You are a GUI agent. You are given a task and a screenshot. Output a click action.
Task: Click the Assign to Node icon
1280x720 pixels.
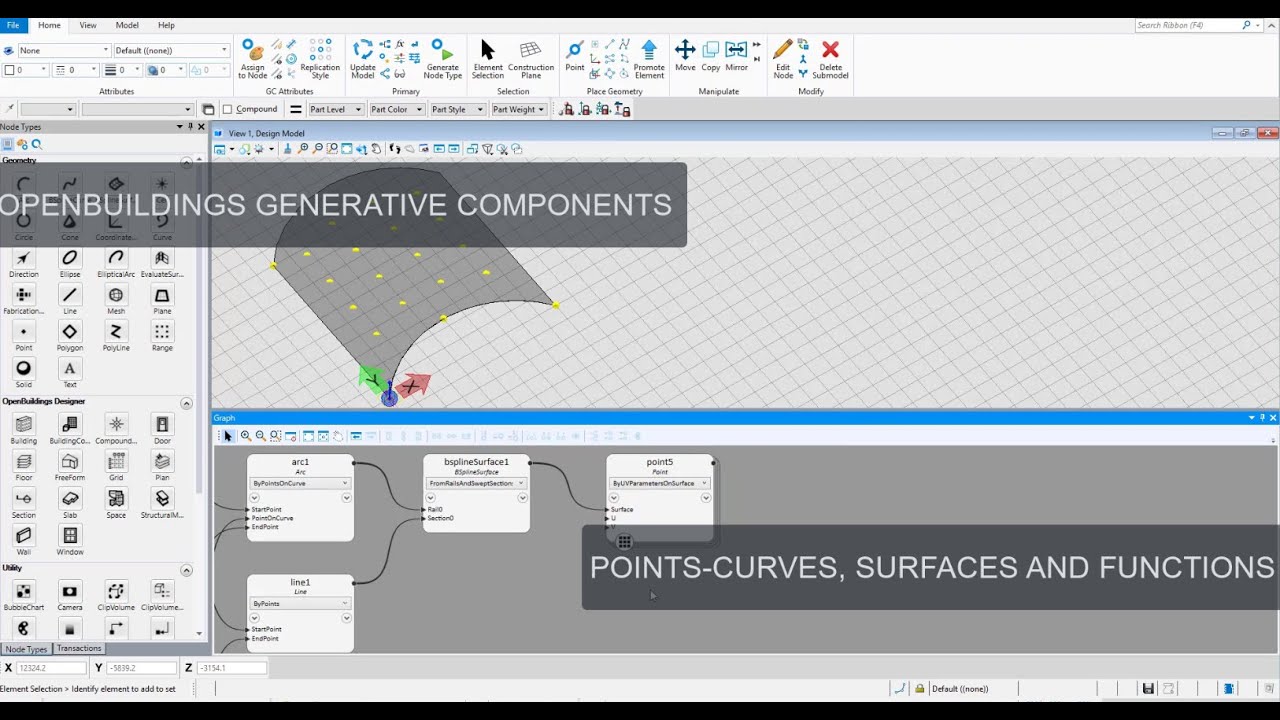[252, 50]
